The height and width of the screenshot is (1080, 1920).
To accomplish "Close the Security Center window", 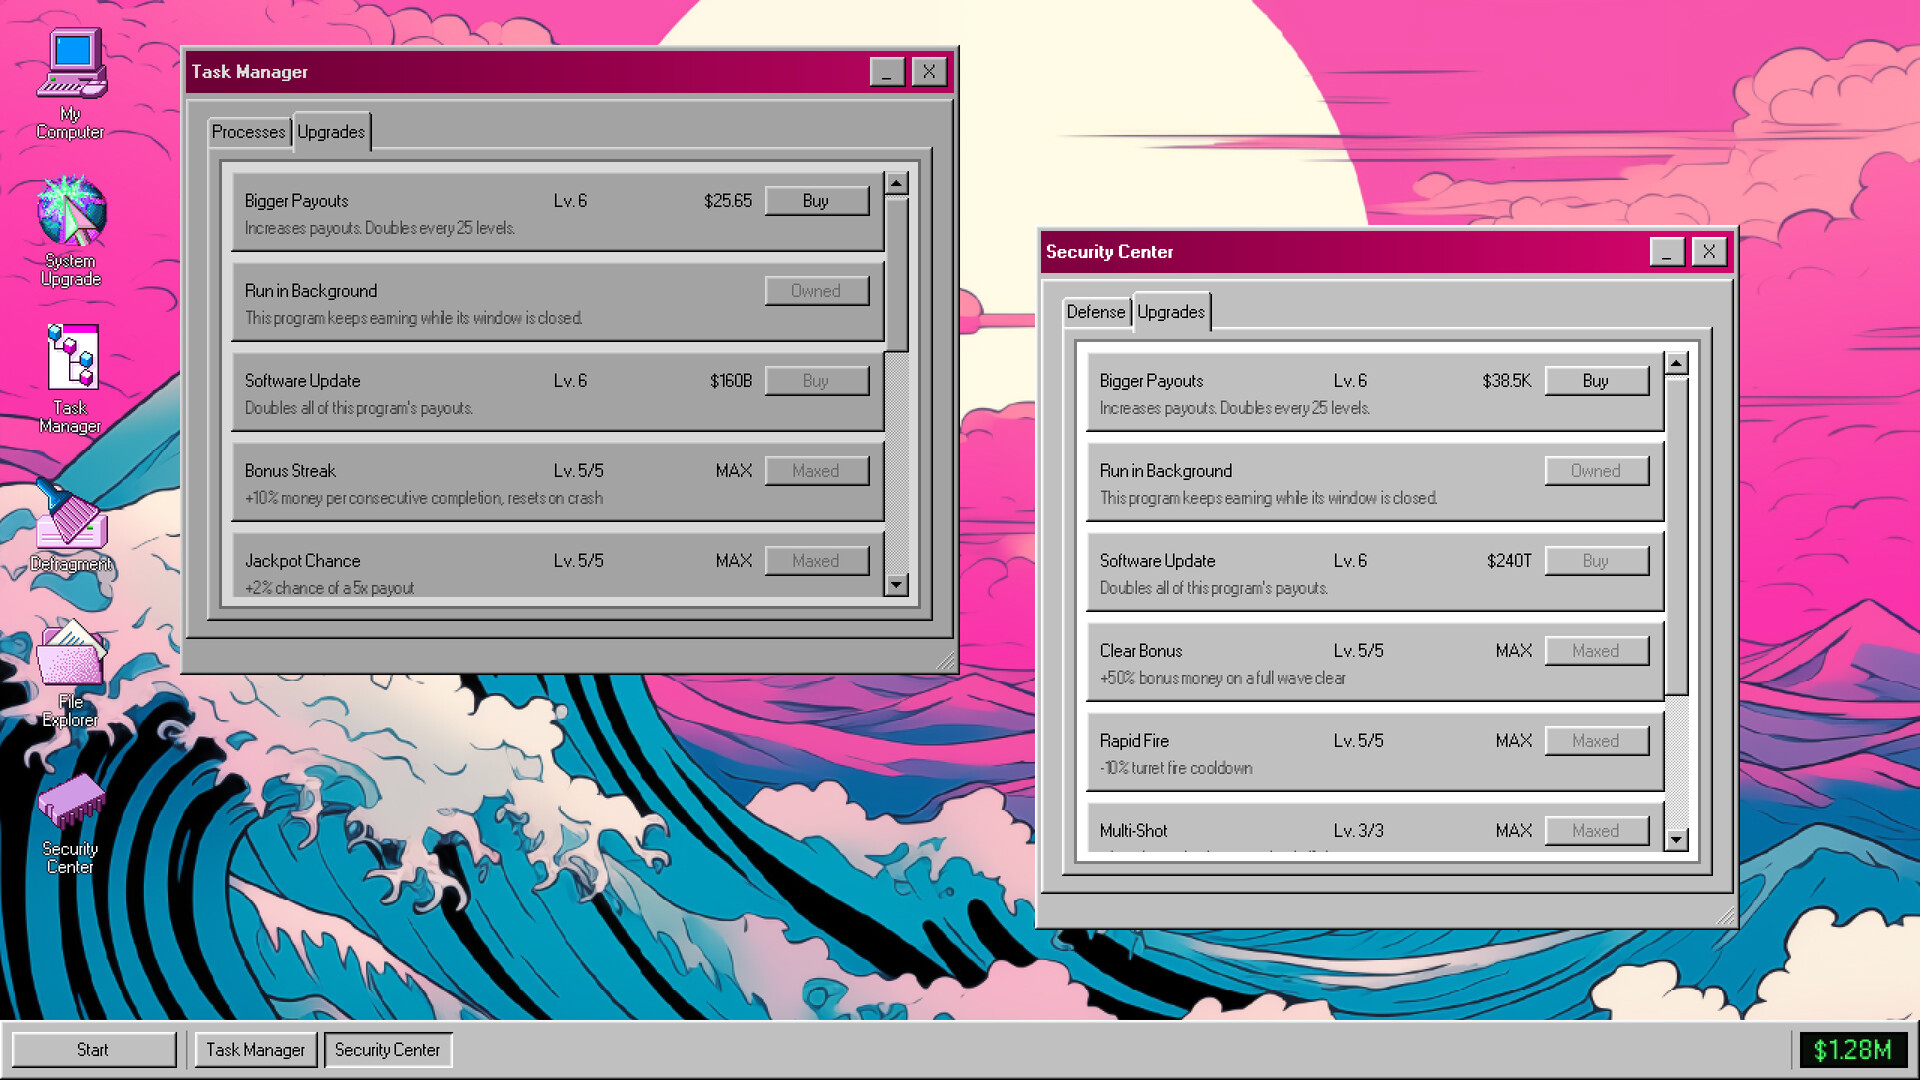I will point(1709,252).
